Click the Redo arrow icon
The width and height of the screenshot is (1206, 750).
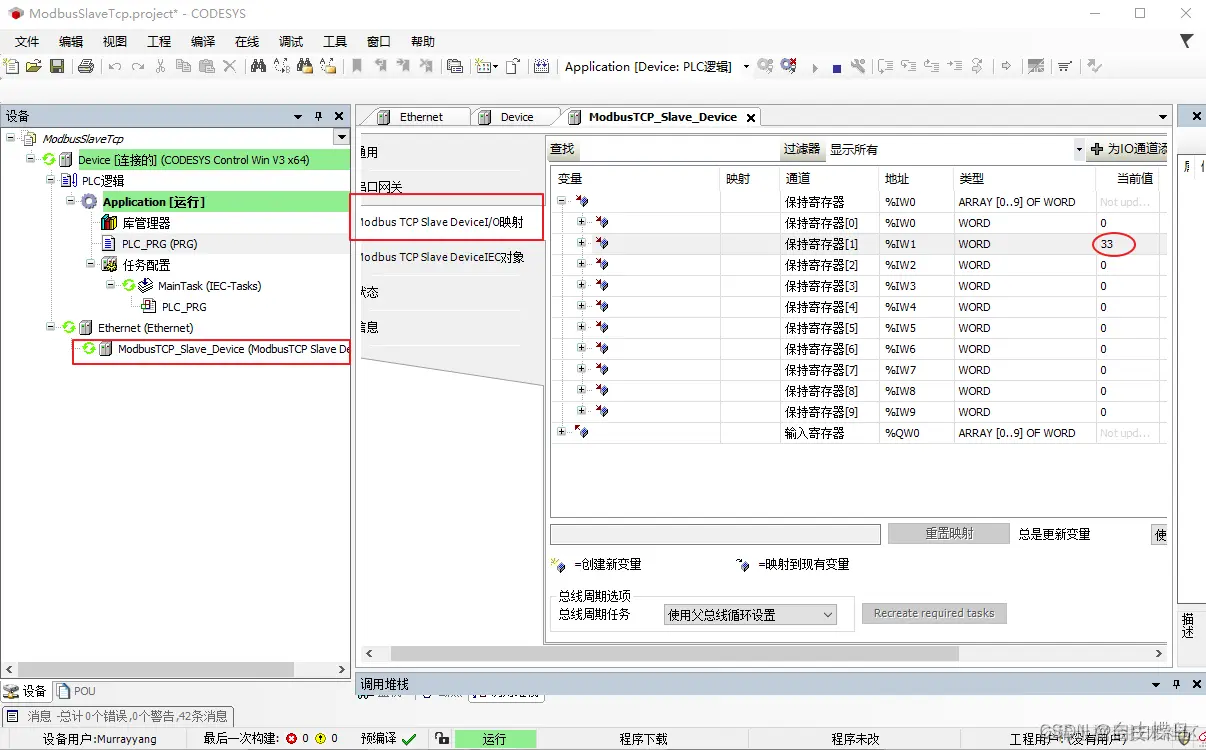[x=138, y=67]
